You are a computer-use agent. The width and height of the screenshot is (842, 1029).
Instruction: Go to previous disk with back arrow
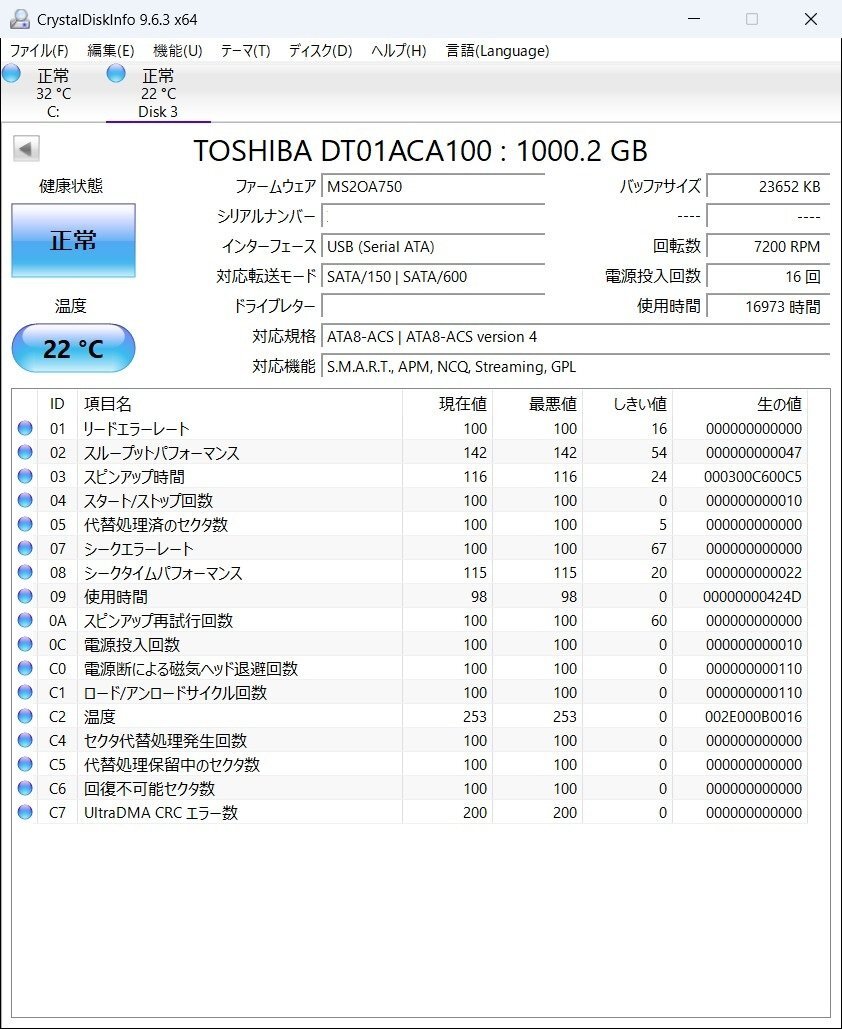[26, 149]
